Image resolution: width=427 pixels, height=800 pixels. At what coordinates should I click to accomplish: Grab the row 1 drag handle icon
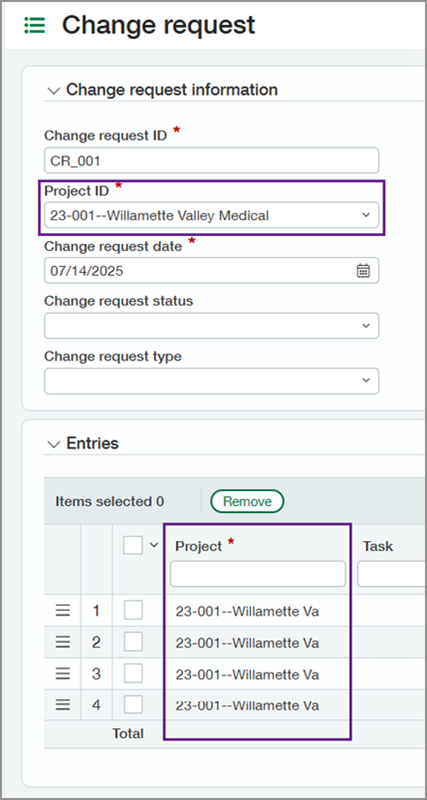tap(63, 610)
